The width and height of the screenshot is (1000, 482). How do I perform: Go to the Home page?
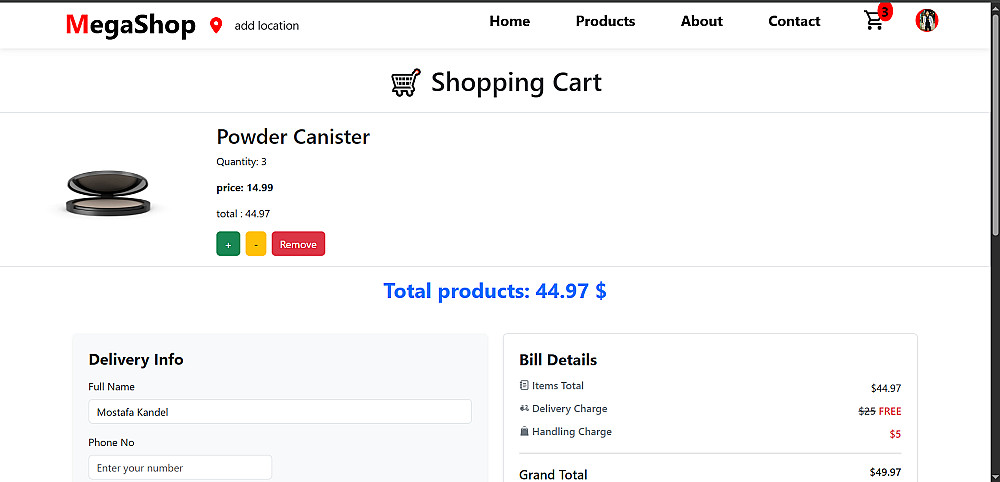tap(510, 21)
